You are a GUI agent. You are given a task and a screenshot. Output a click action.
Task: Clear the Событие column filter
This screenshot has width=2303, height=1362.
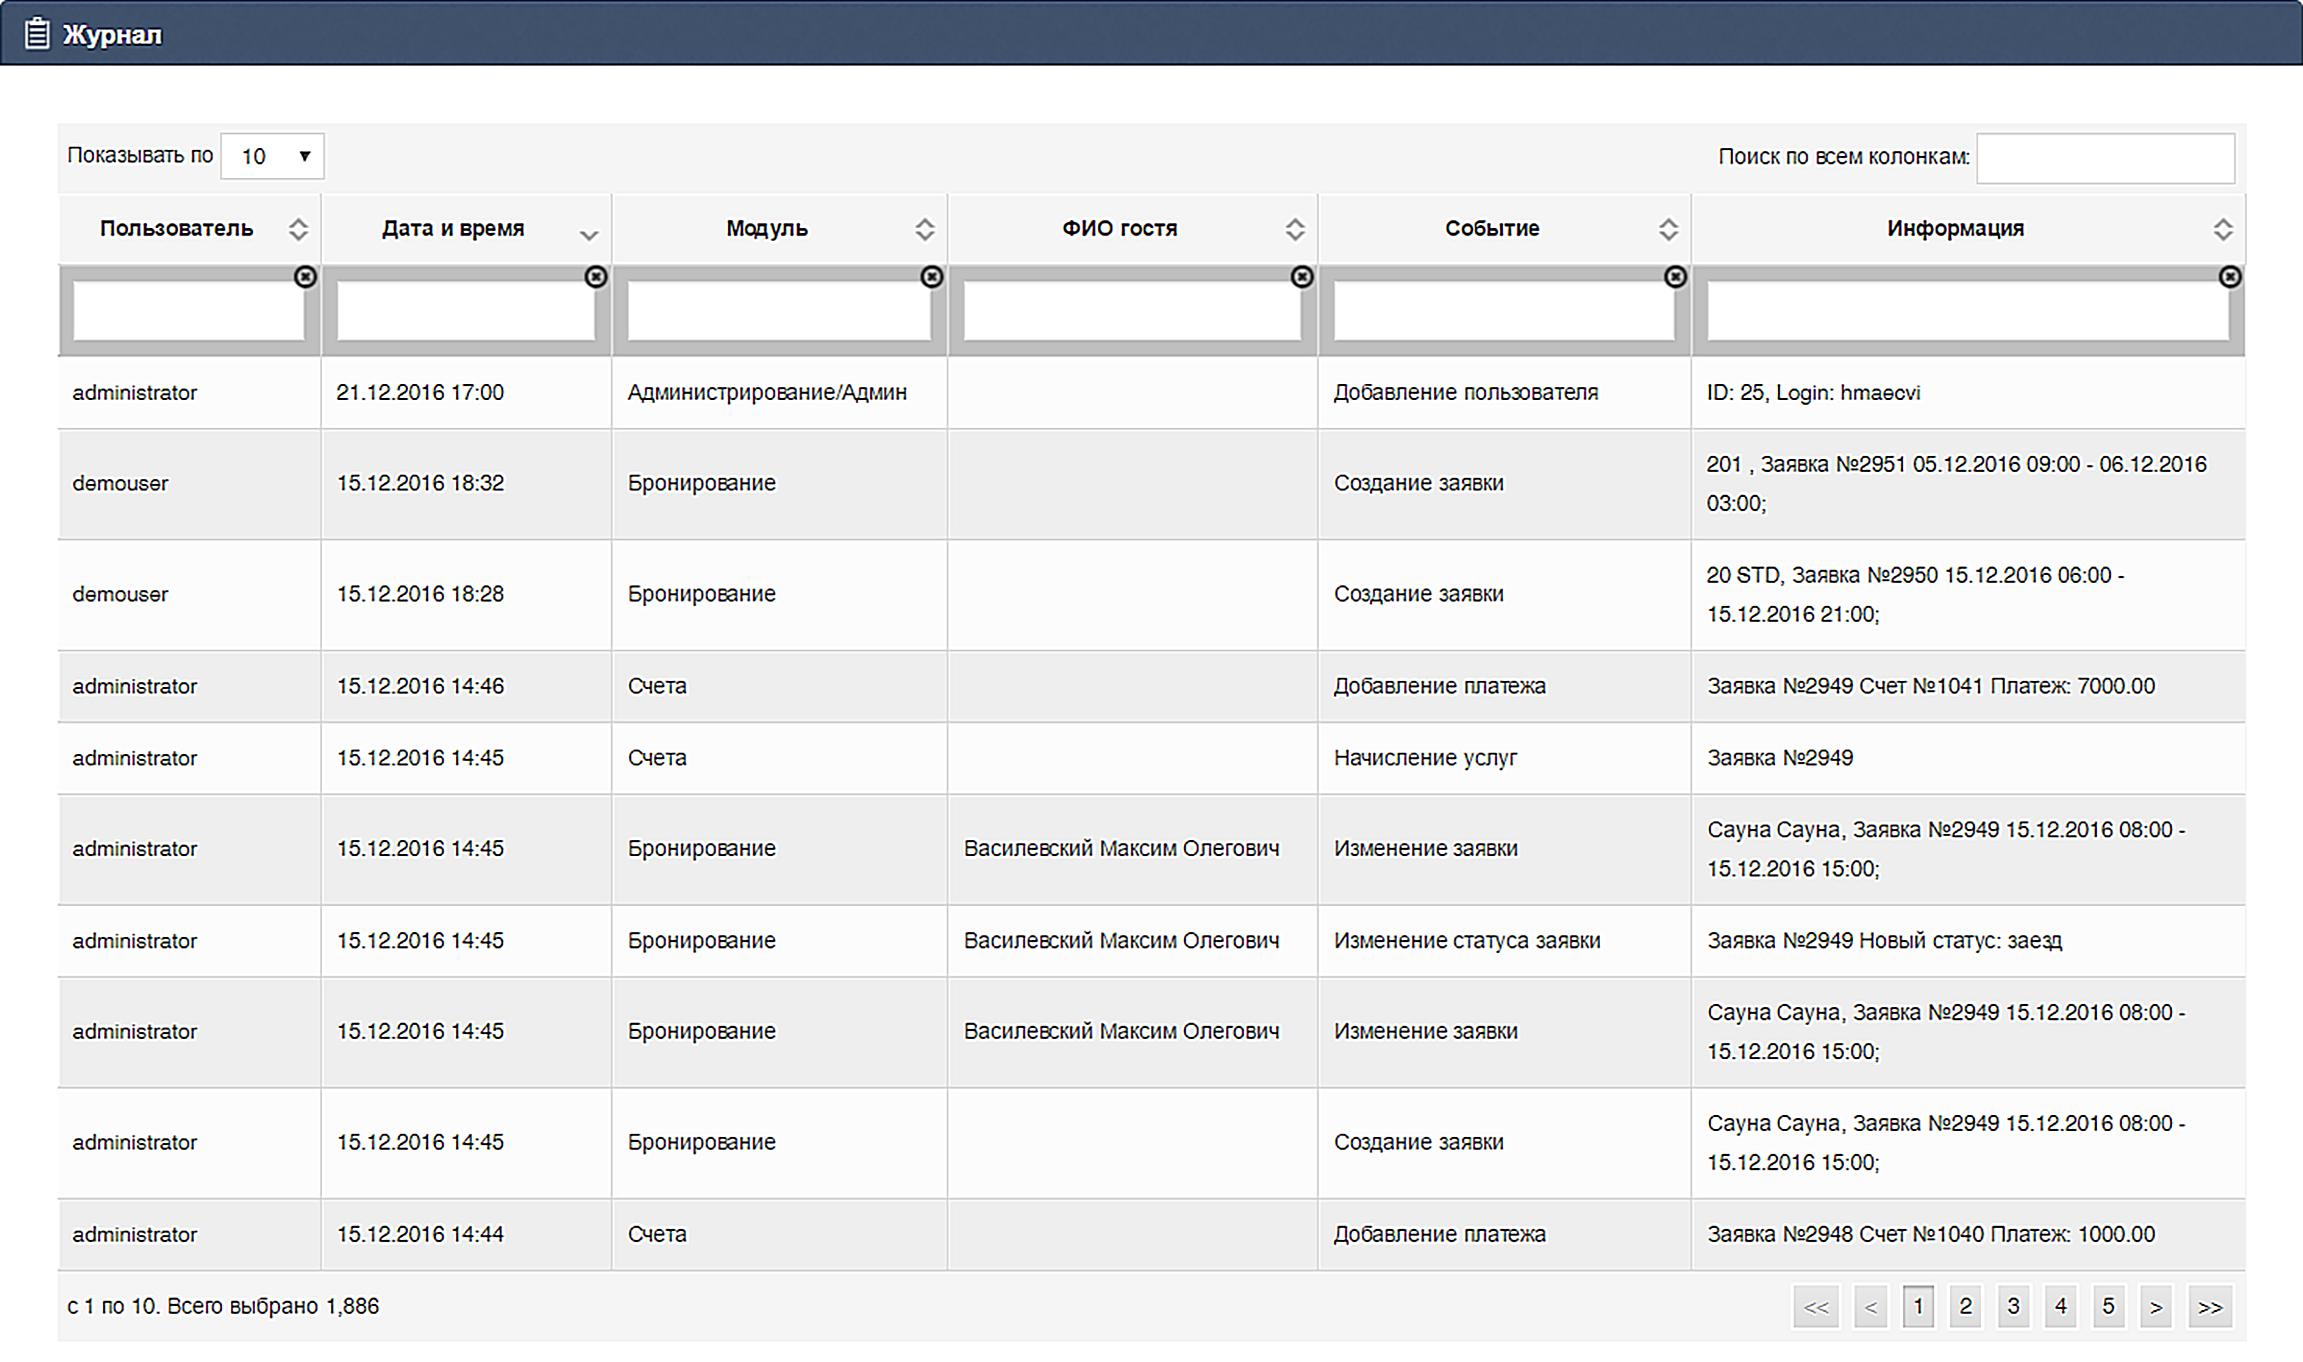[x=1675, y=277]
